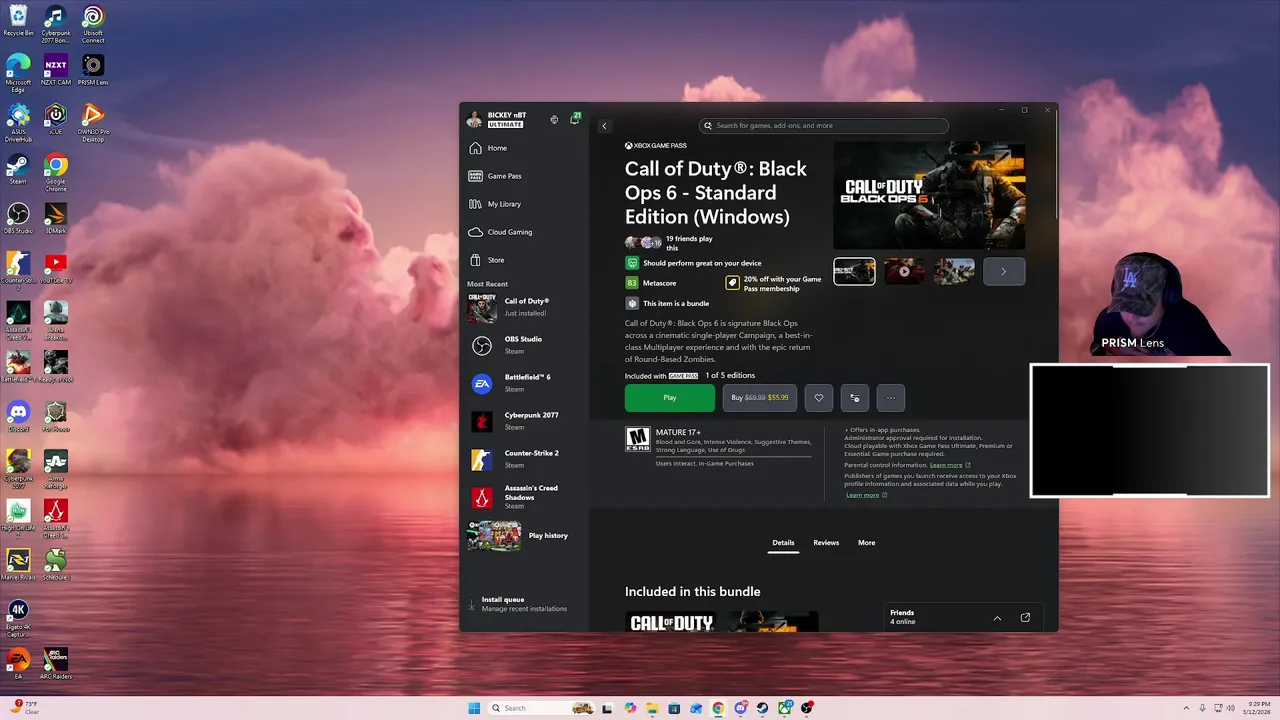Open Ubisoft Connect desktop icon
This screenshot has width=1280, height=720.
(x=93, y=23)
